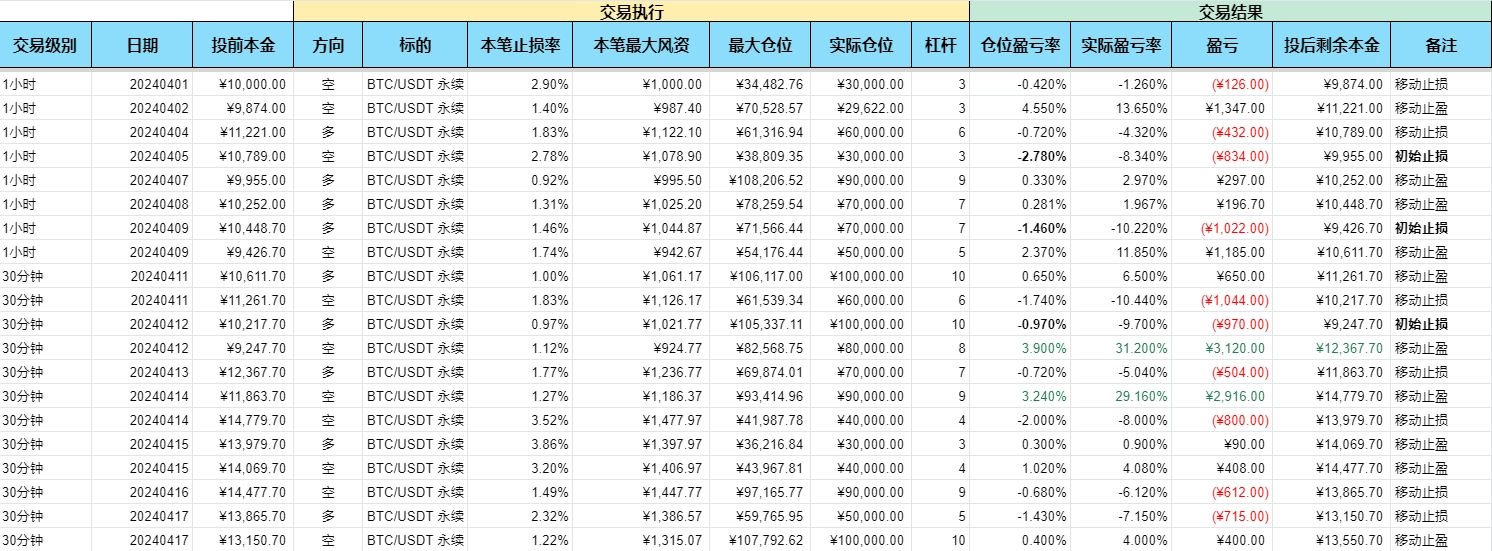The width and height of the screenshot is (1492, 551).
Task: Select the 本笔最大风资 header
Action: 641,46
